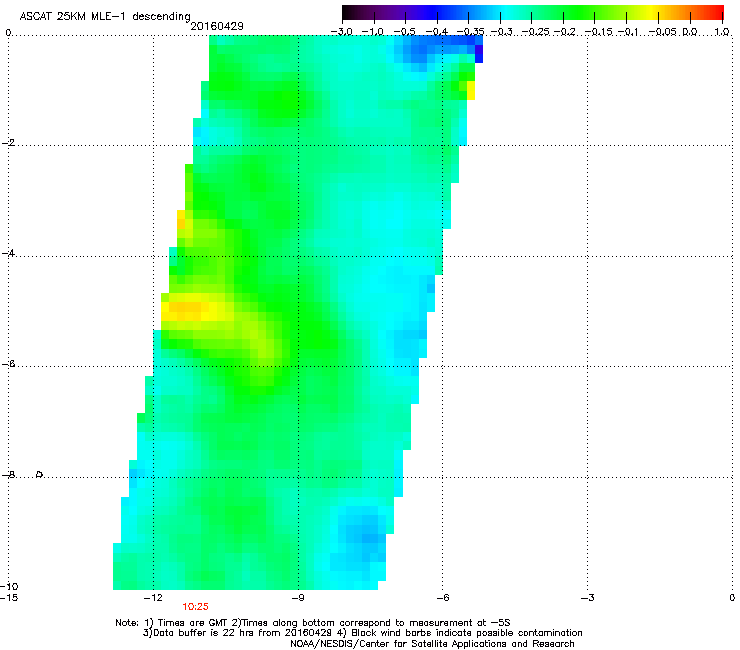Click the -15 longitude axis label
The image size is (740, 650).
(9, 598)
